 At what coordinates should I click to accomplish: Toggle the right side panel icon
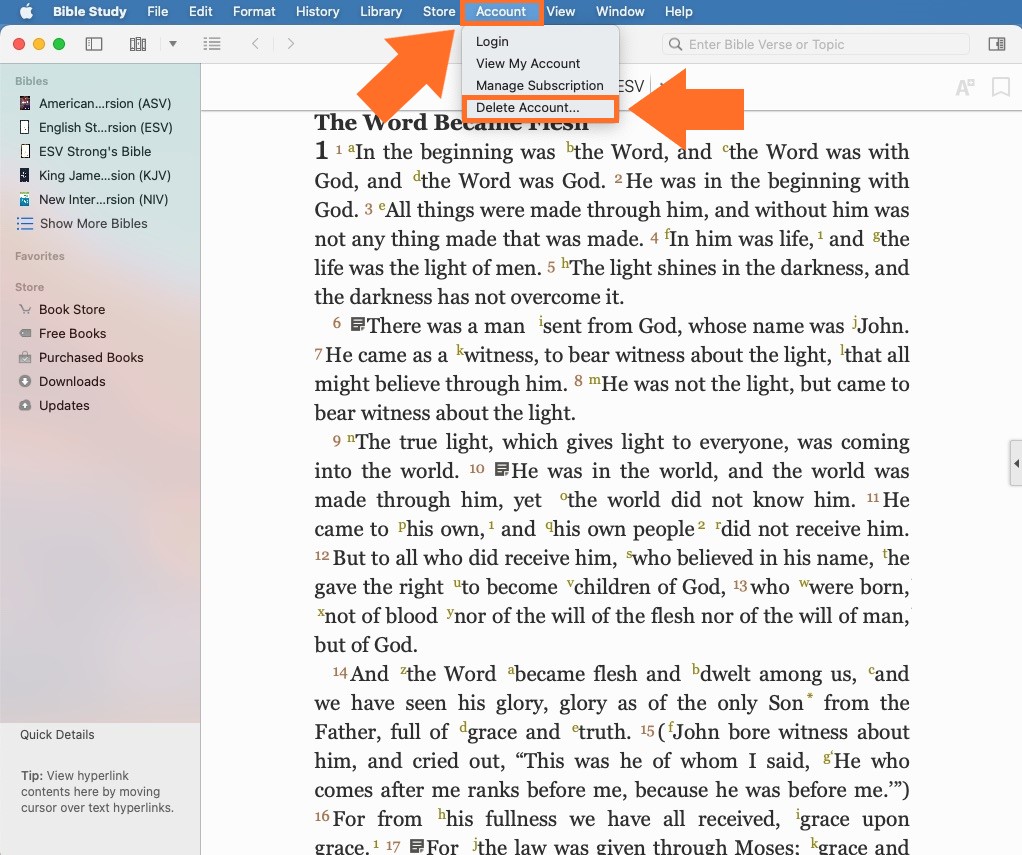click(x=996, y=44)
